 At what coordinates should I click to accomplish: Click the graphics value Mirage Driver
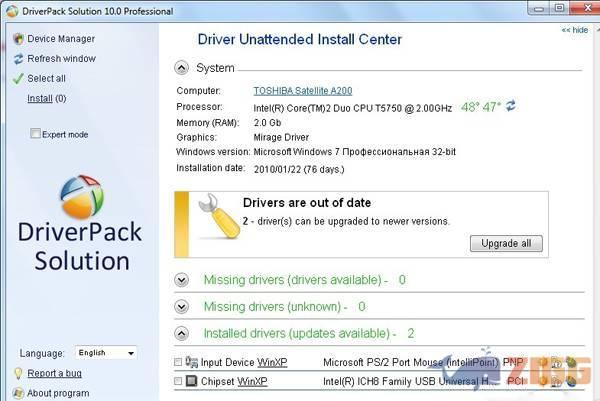[281, 137]
